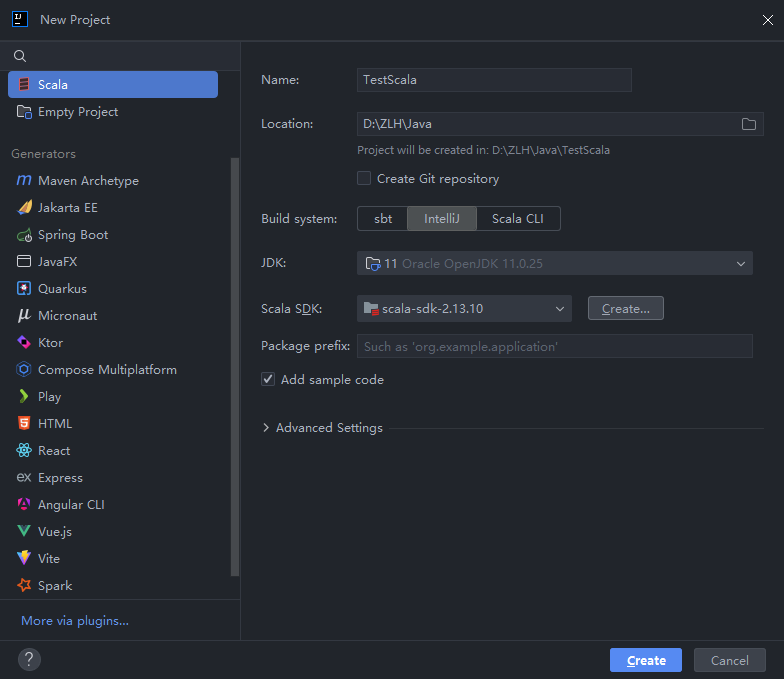784x679 pixels.
Task: Click the Empty Project icon
Action: (x=24, y=112)
